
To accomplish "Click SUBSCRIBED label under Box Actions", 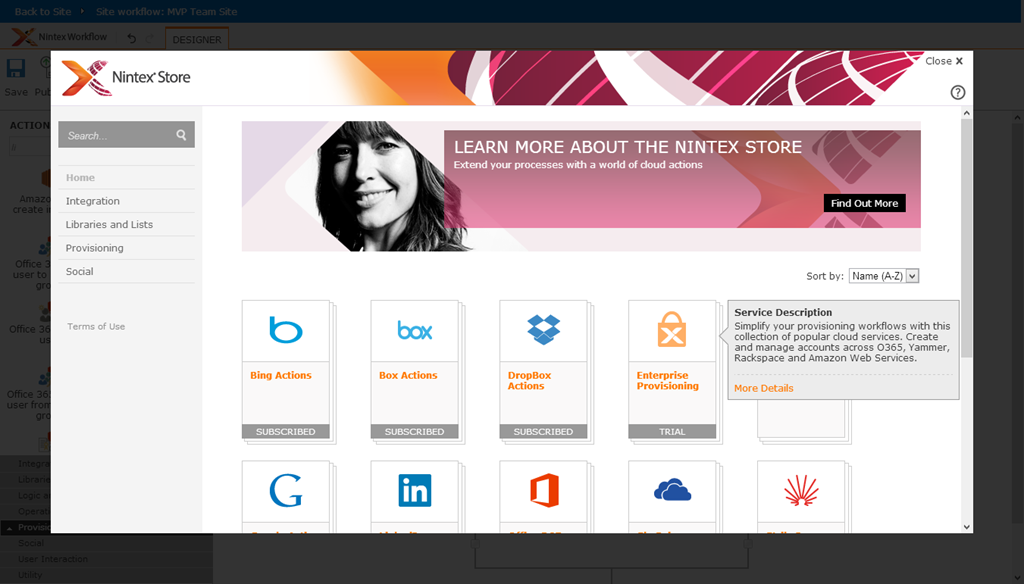I will (415, 432).
